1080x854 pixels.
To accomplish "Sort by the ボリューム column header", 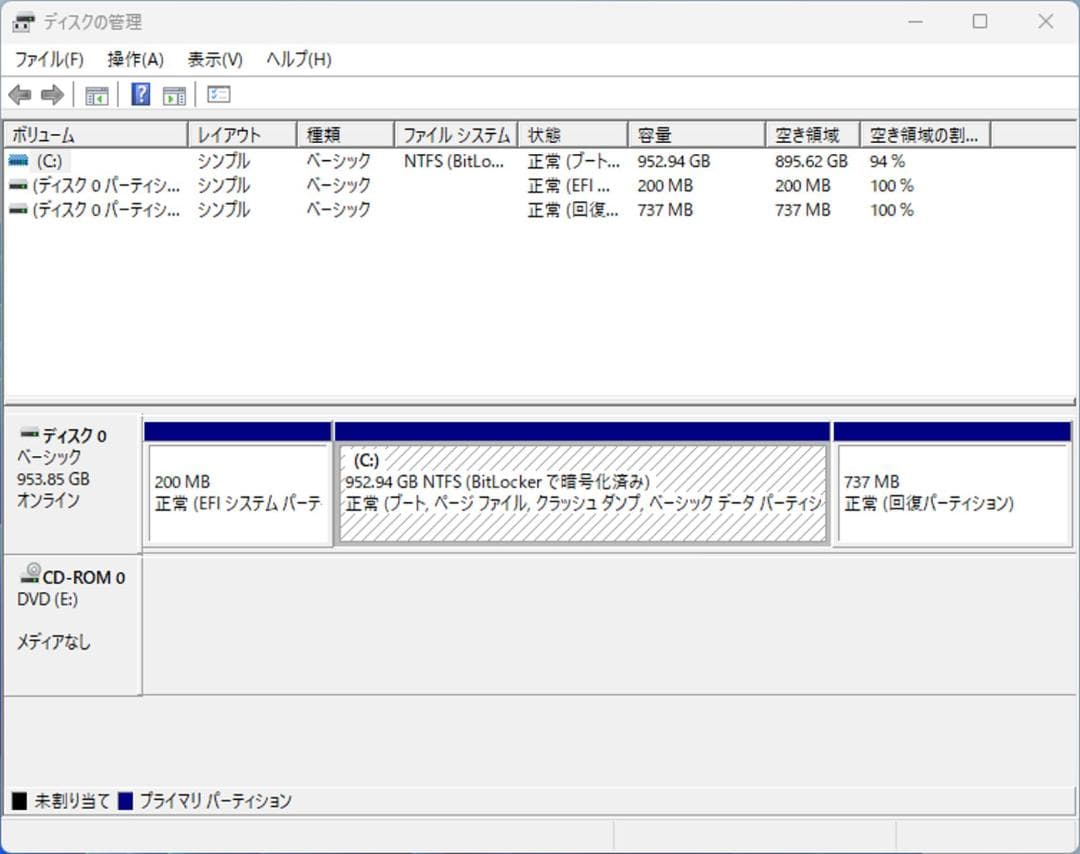I will coord(90,133).
